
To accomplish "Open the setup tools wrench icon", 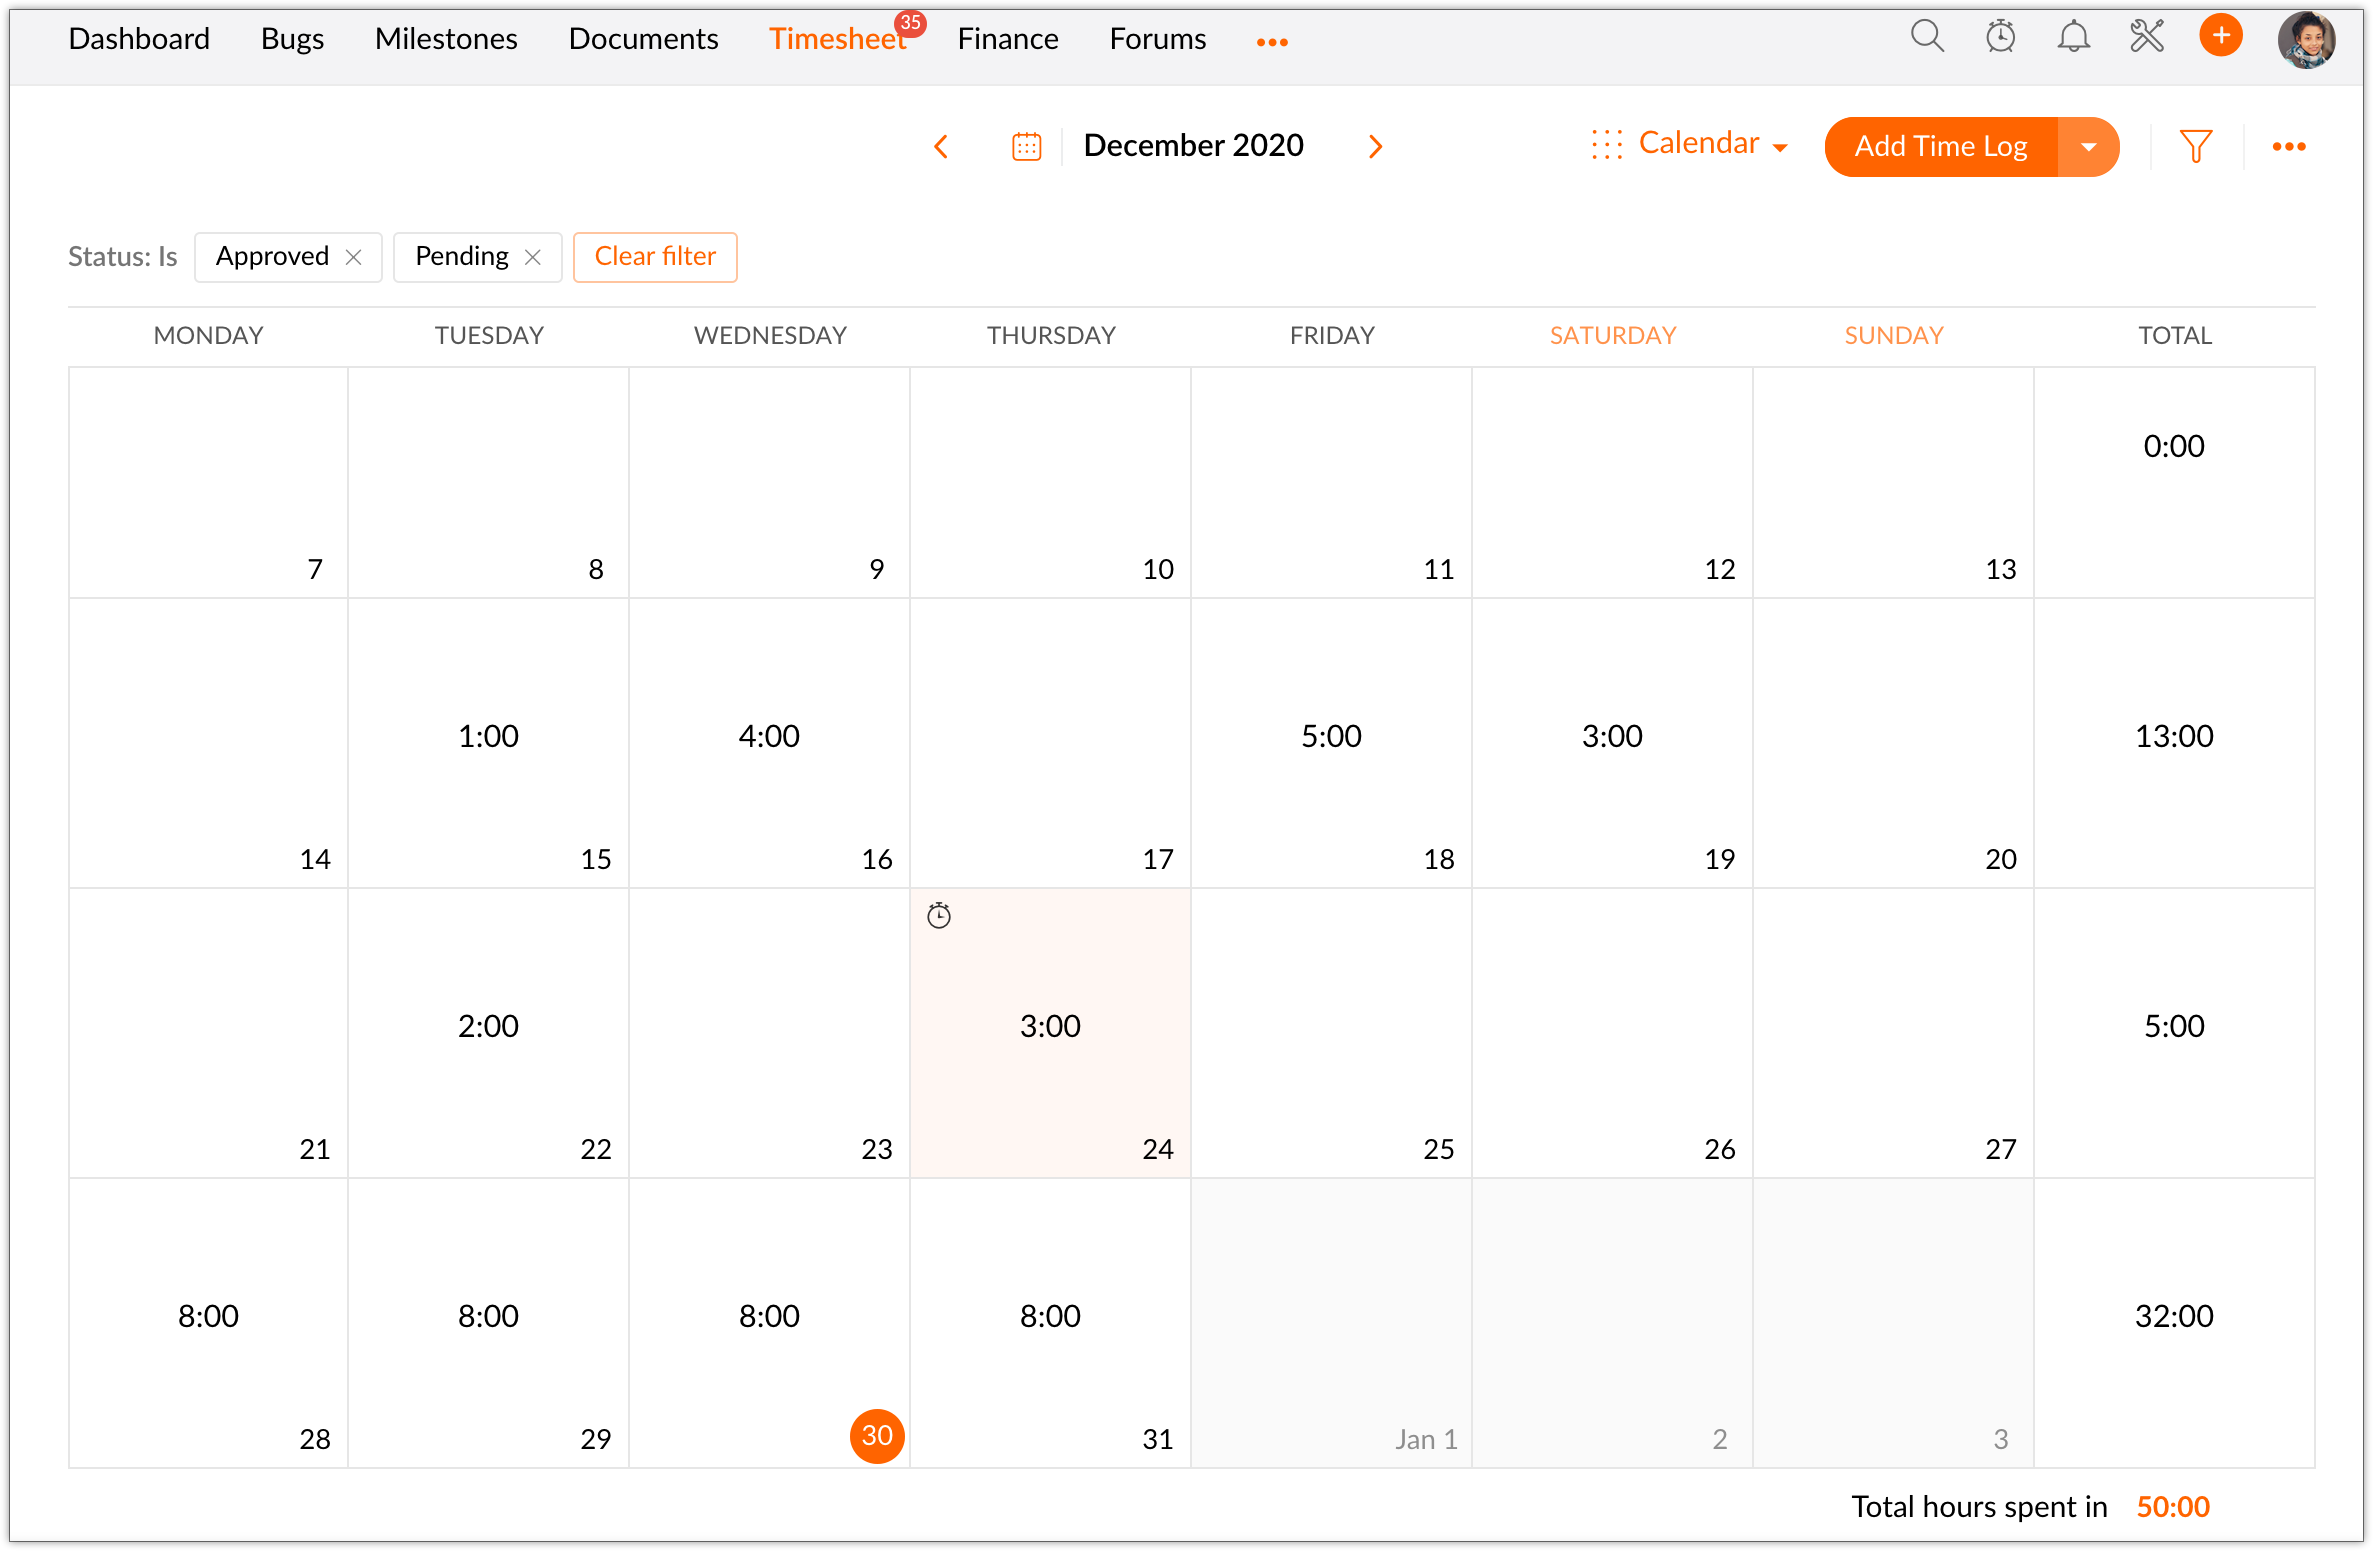I will click(x=2146, y=37).
